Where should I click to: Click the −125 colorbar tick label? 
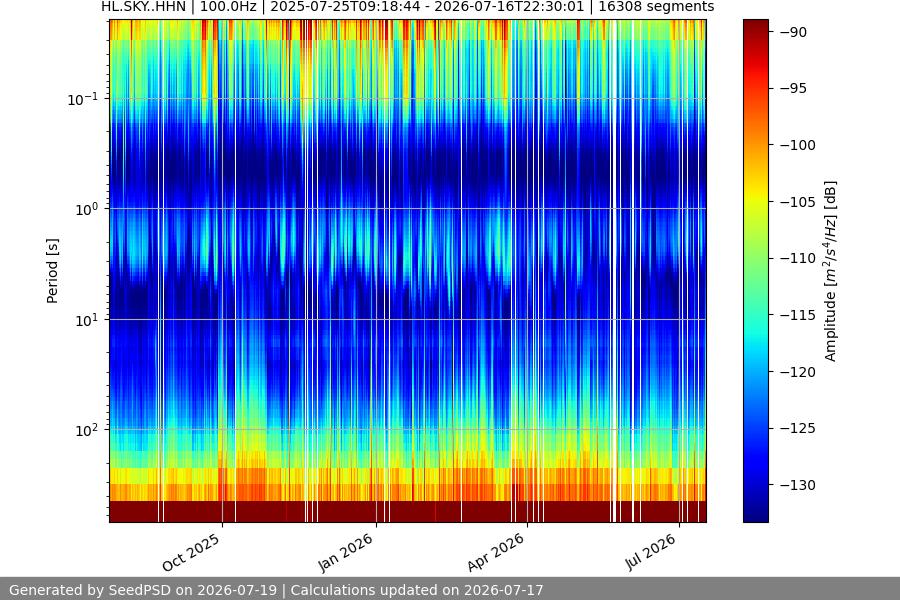tap(797, 428)
